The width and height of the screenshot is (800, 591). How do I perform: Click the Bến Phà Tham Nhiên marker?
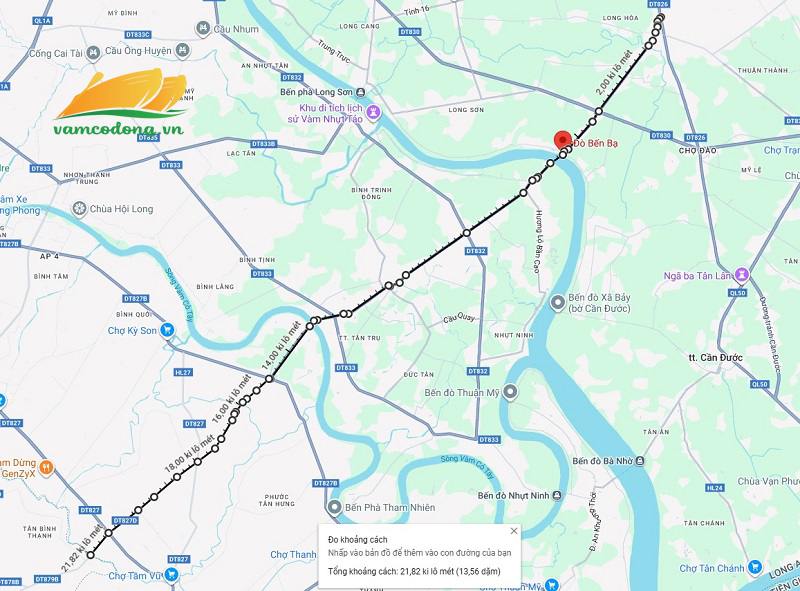(334, 507)
